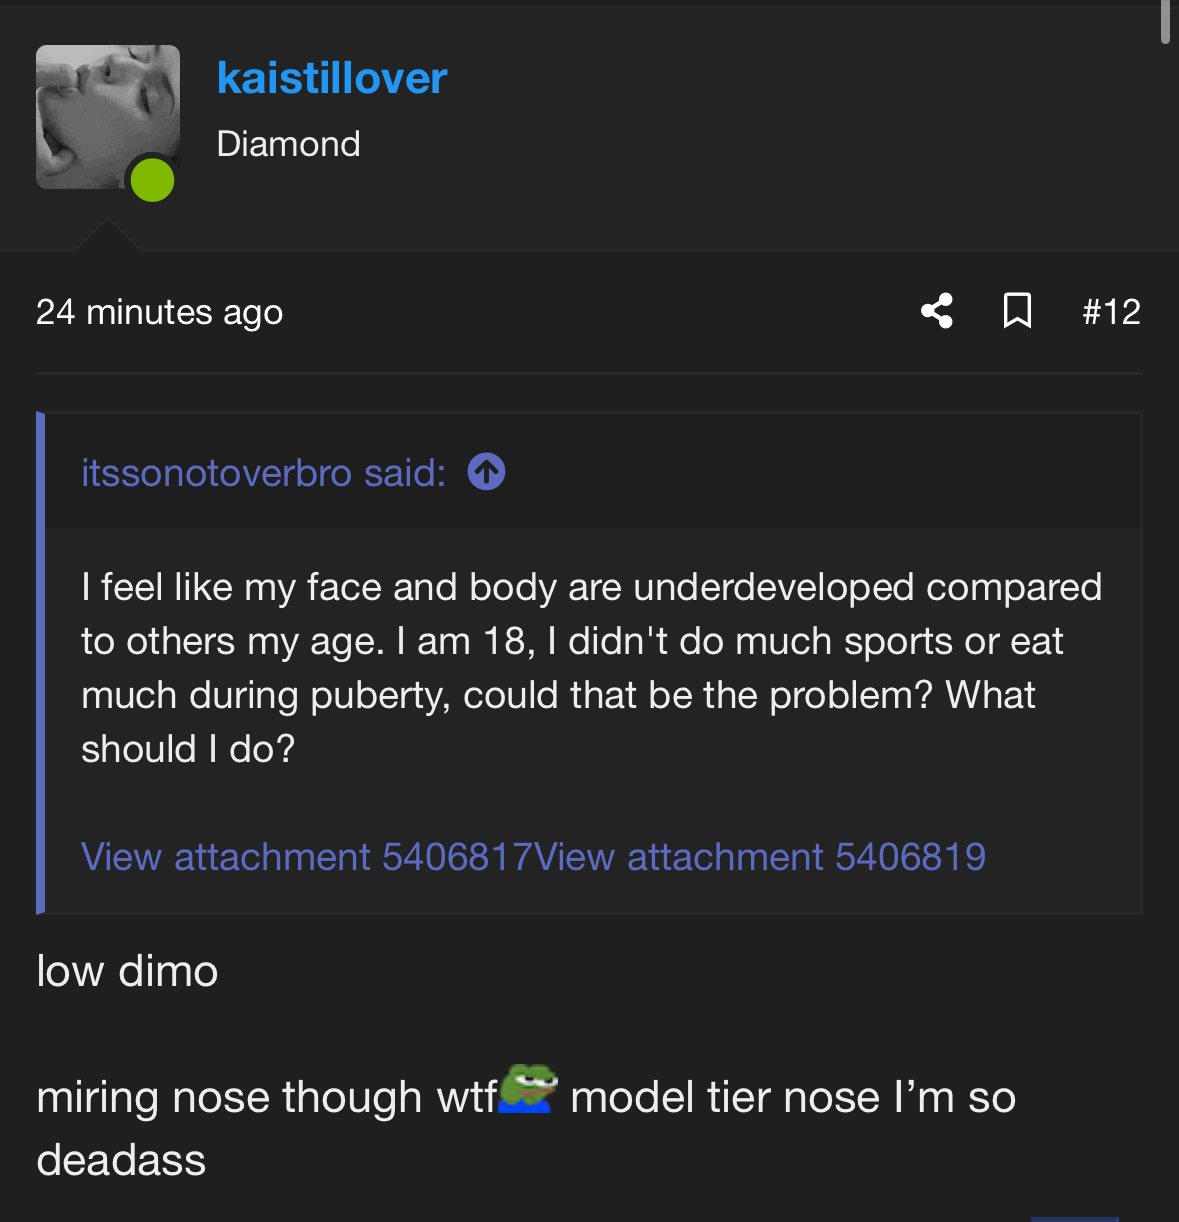Click 'itssonotoverbro said:' quote header

pyautogui.click(x=264, y=472)
